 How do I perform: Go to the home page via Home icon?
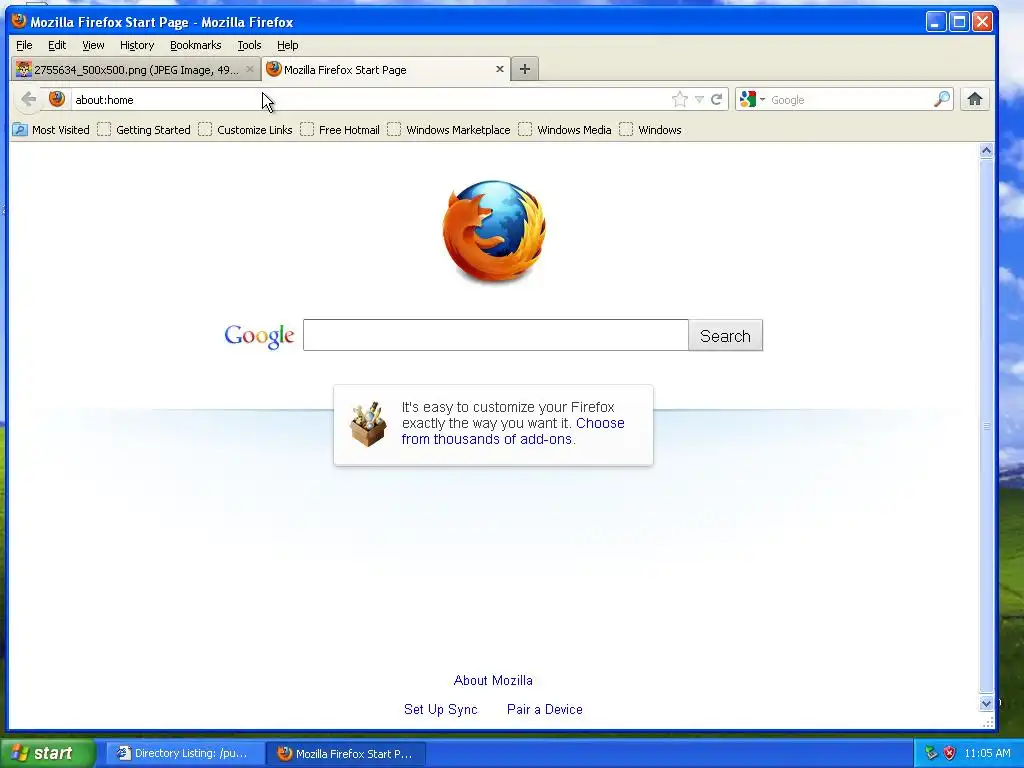(975, 99)
